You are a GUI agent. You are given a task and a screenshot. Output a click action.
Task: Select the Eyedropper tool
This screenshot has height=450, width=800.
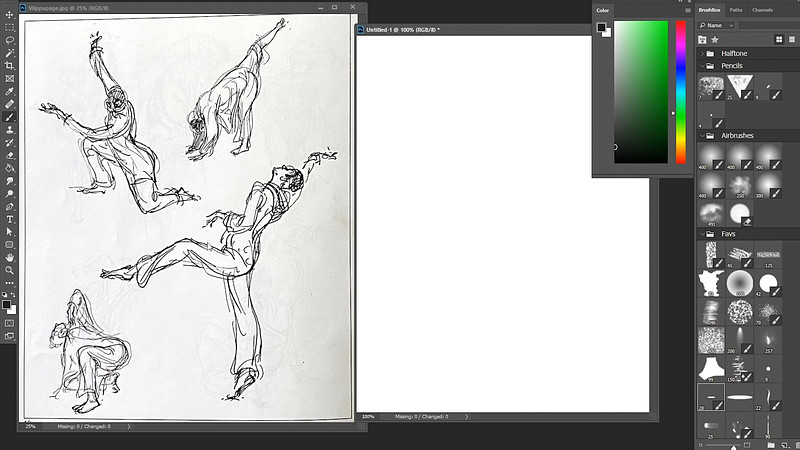[x=9, y=91]
